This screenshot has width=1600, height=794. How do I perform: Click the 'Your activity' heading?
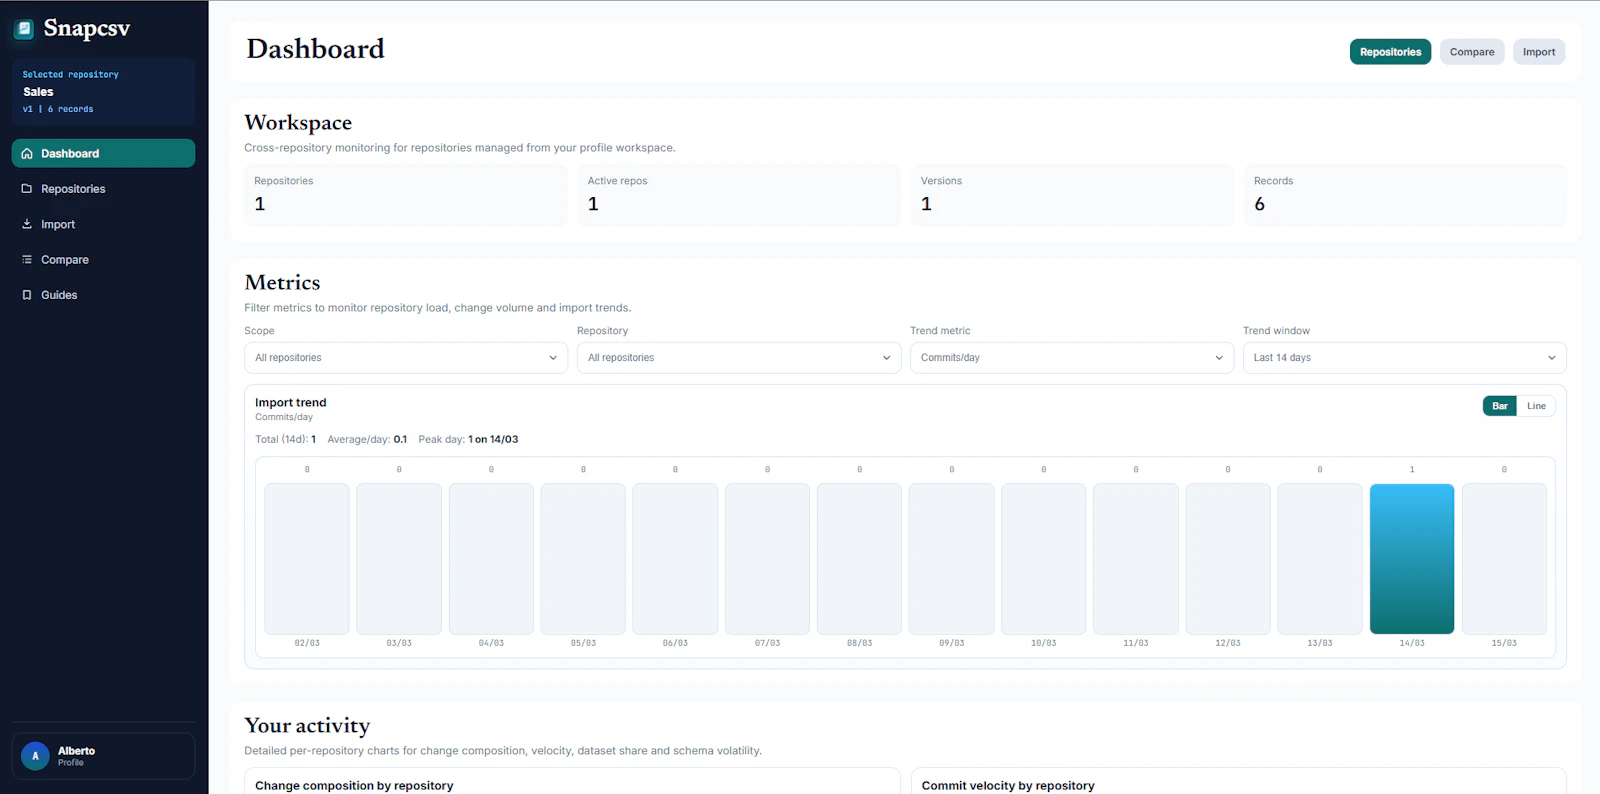point(307,726)
